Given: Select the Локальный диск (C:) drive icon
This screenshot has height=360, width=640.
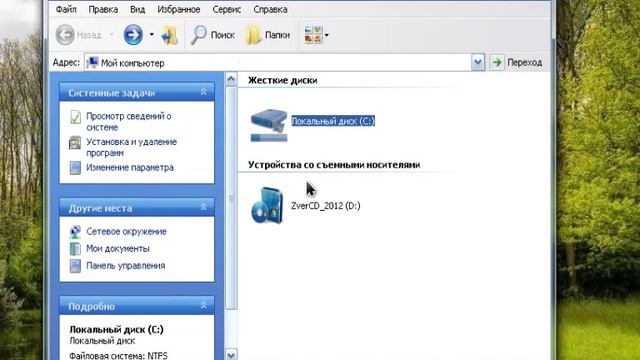Looking at the screenshot, I should 269,125.
